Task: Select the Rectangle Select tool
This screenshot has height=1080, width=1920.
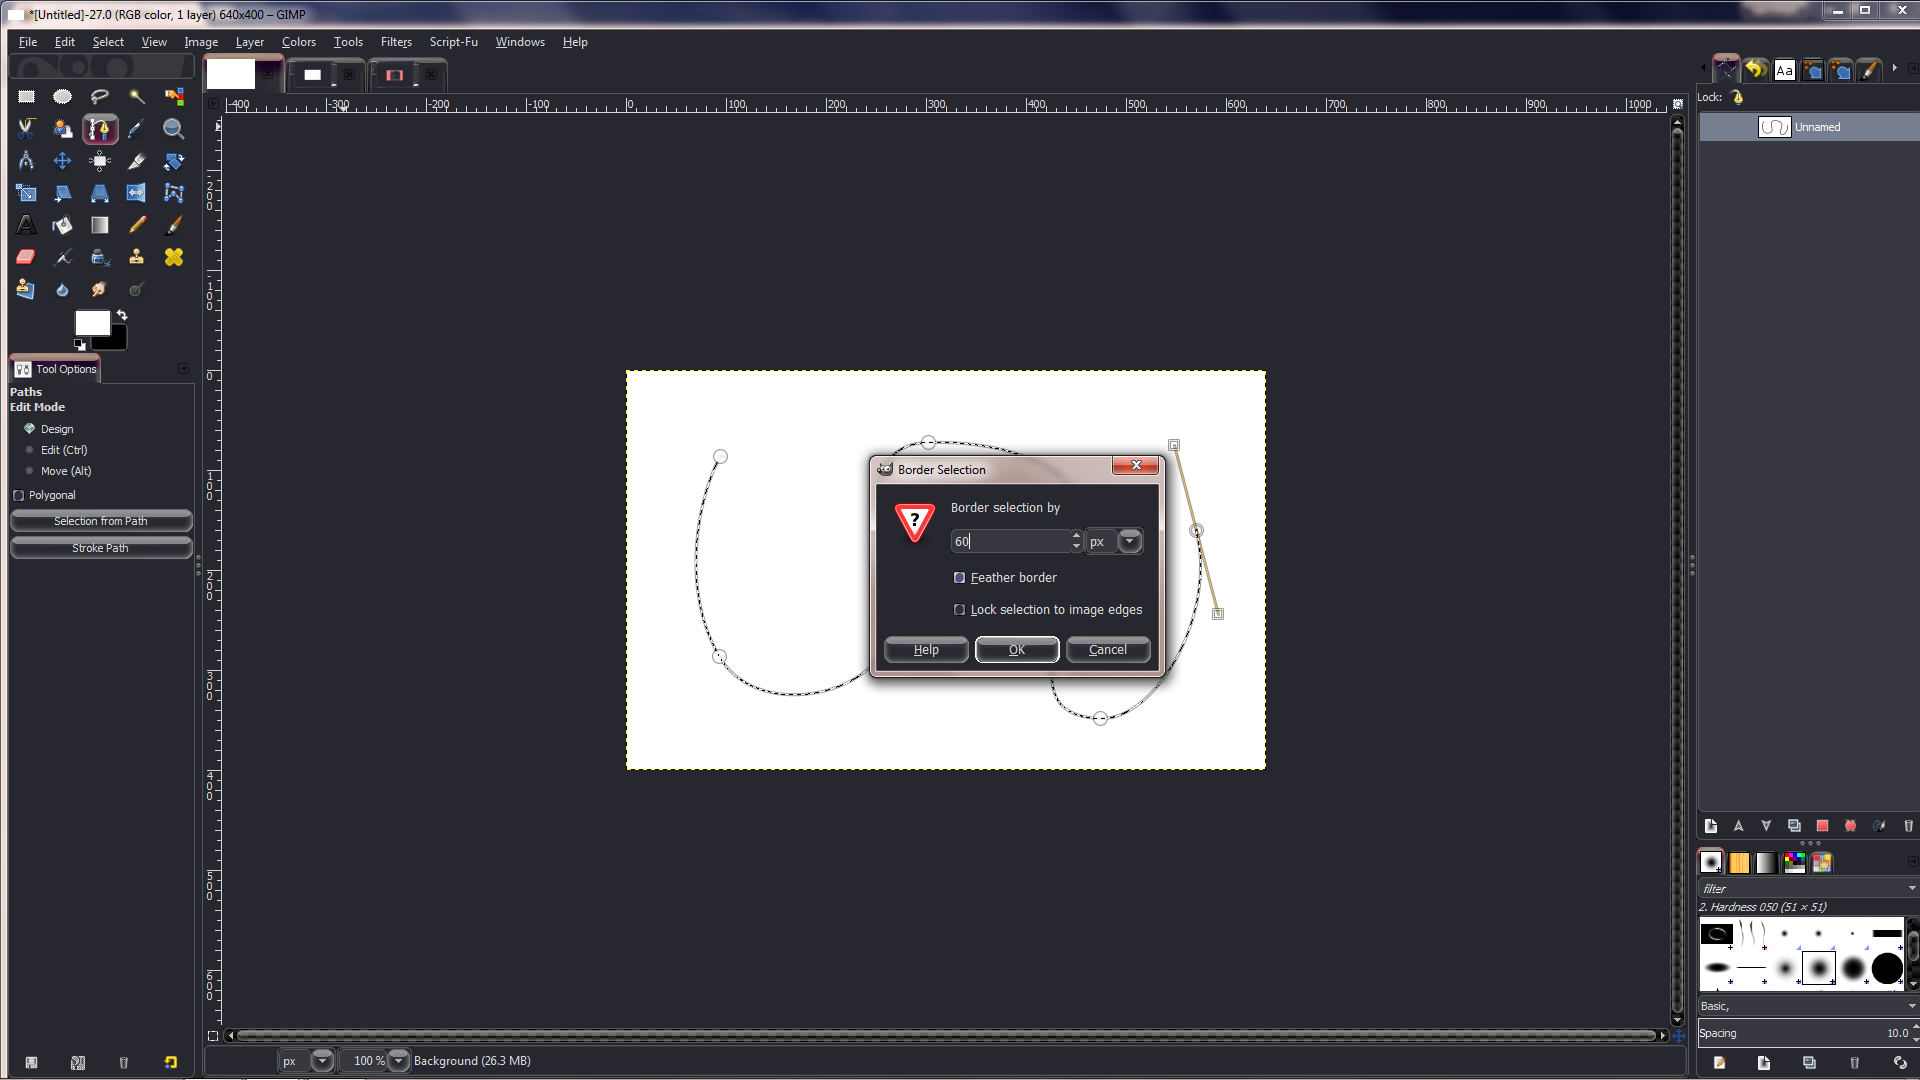Action: coord(26,97)
